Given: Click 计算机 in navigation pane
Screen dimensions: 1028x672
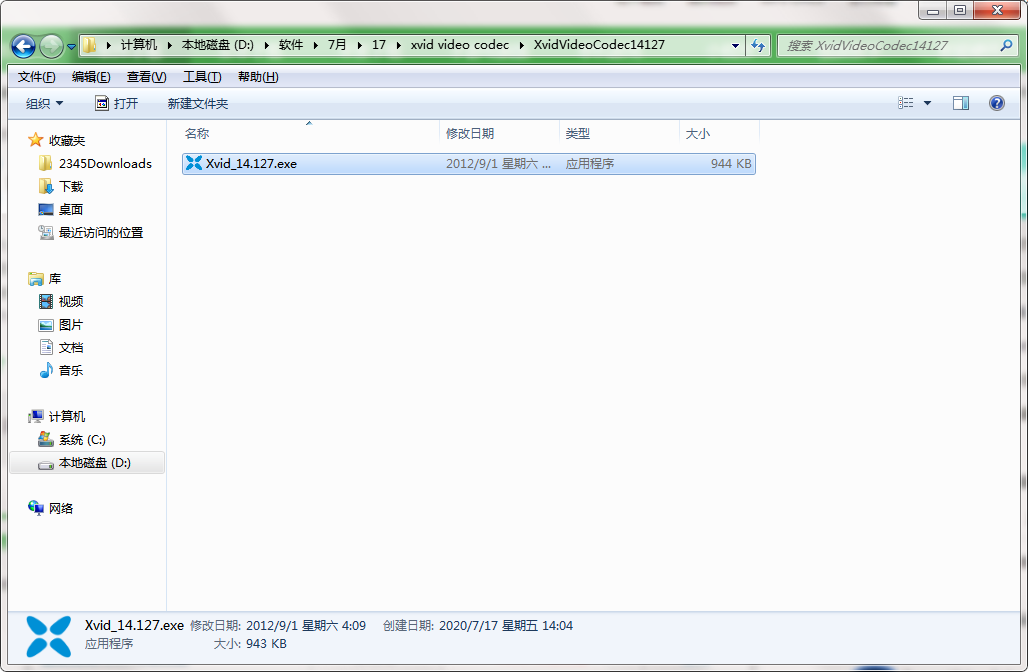Looking at the screenshot, I should (67, 416).
